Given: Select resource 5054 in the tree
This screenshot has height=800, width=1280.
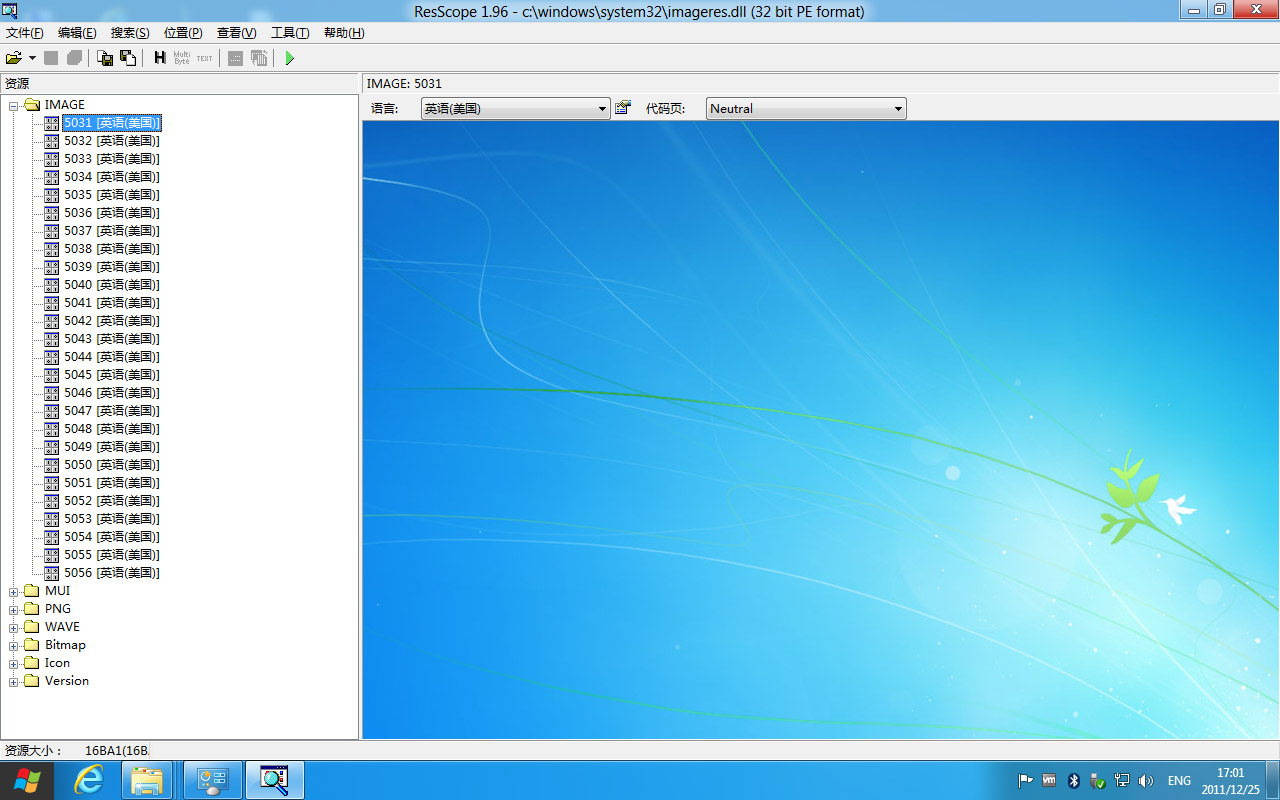Looking at the screenshot, I should click(112, 537).
